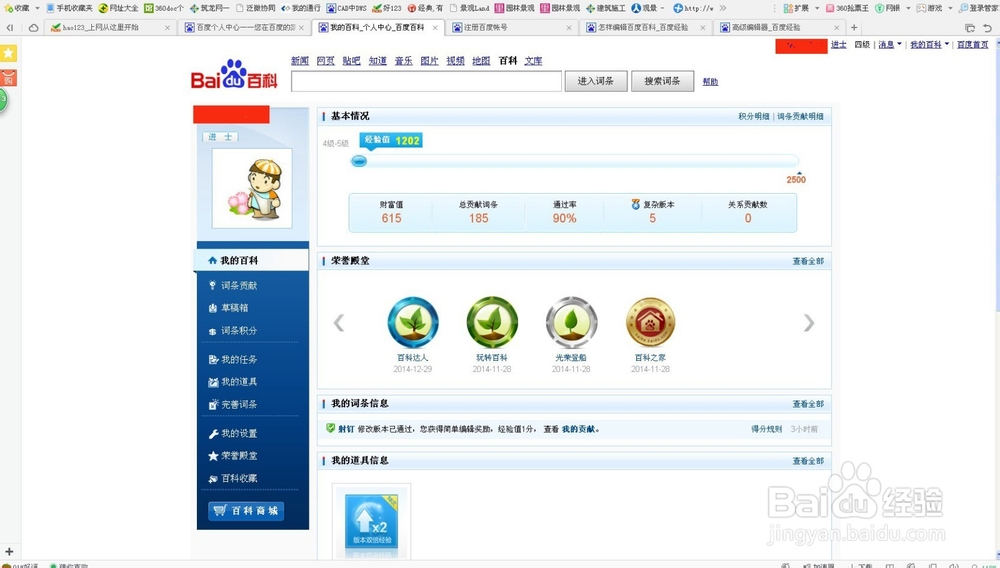Open 音乐 in Baidu top navigation
1000x568 pixels.
point(403,61)
